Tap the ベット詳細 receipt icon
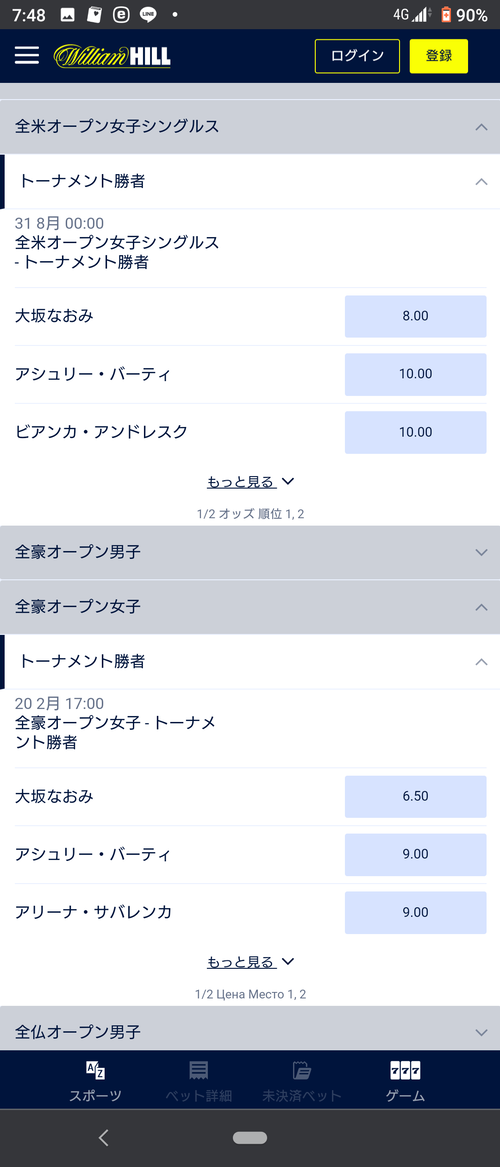 [198, 1081]
